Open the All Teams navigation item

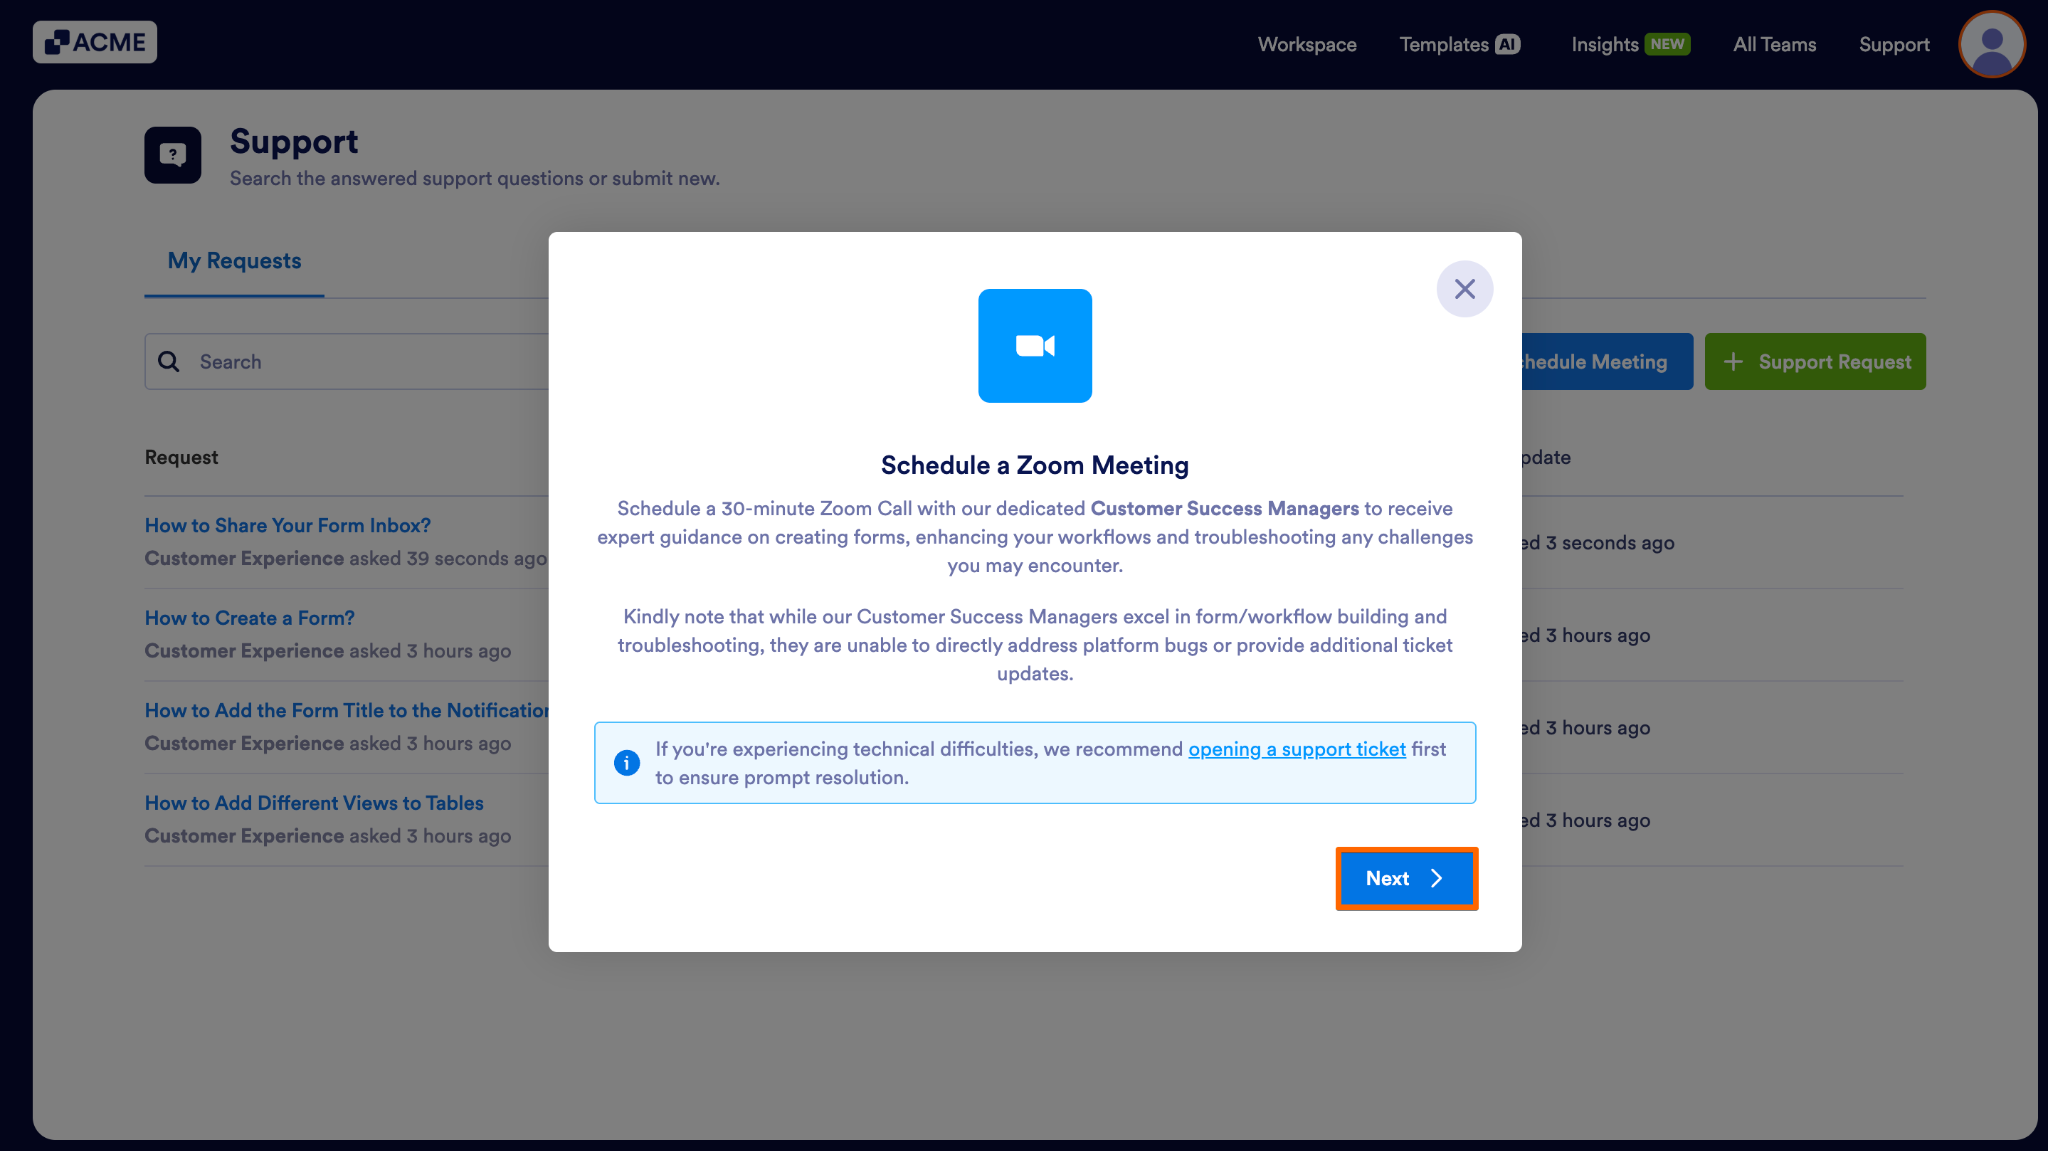click(1774, 44)
